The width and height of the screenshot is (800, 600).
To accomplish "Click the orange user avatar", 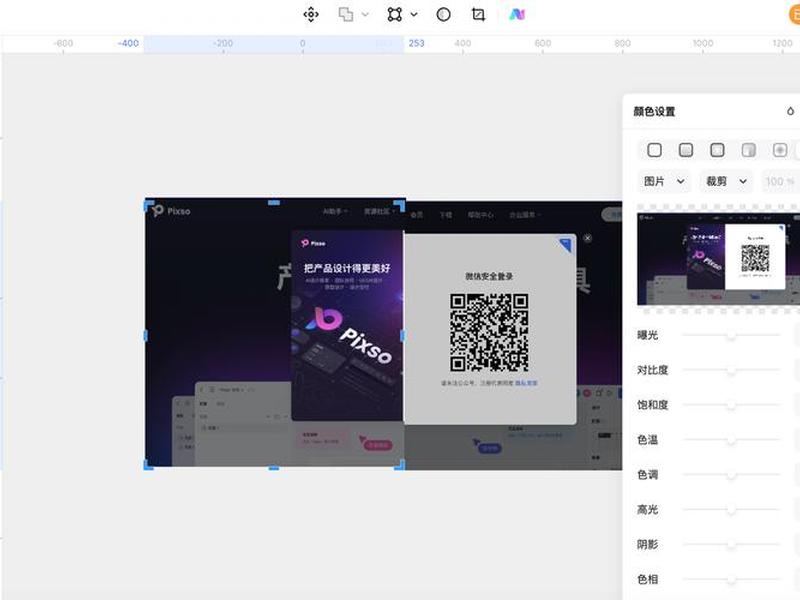I will tap(794, 14).
